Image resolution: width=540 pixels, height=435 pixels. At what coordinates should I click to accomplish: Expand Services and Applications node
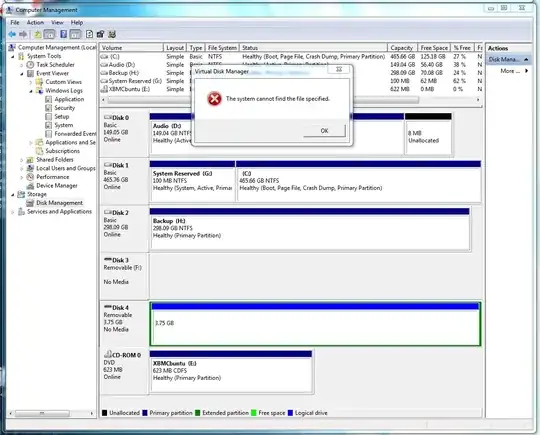(x=13, y=211)
